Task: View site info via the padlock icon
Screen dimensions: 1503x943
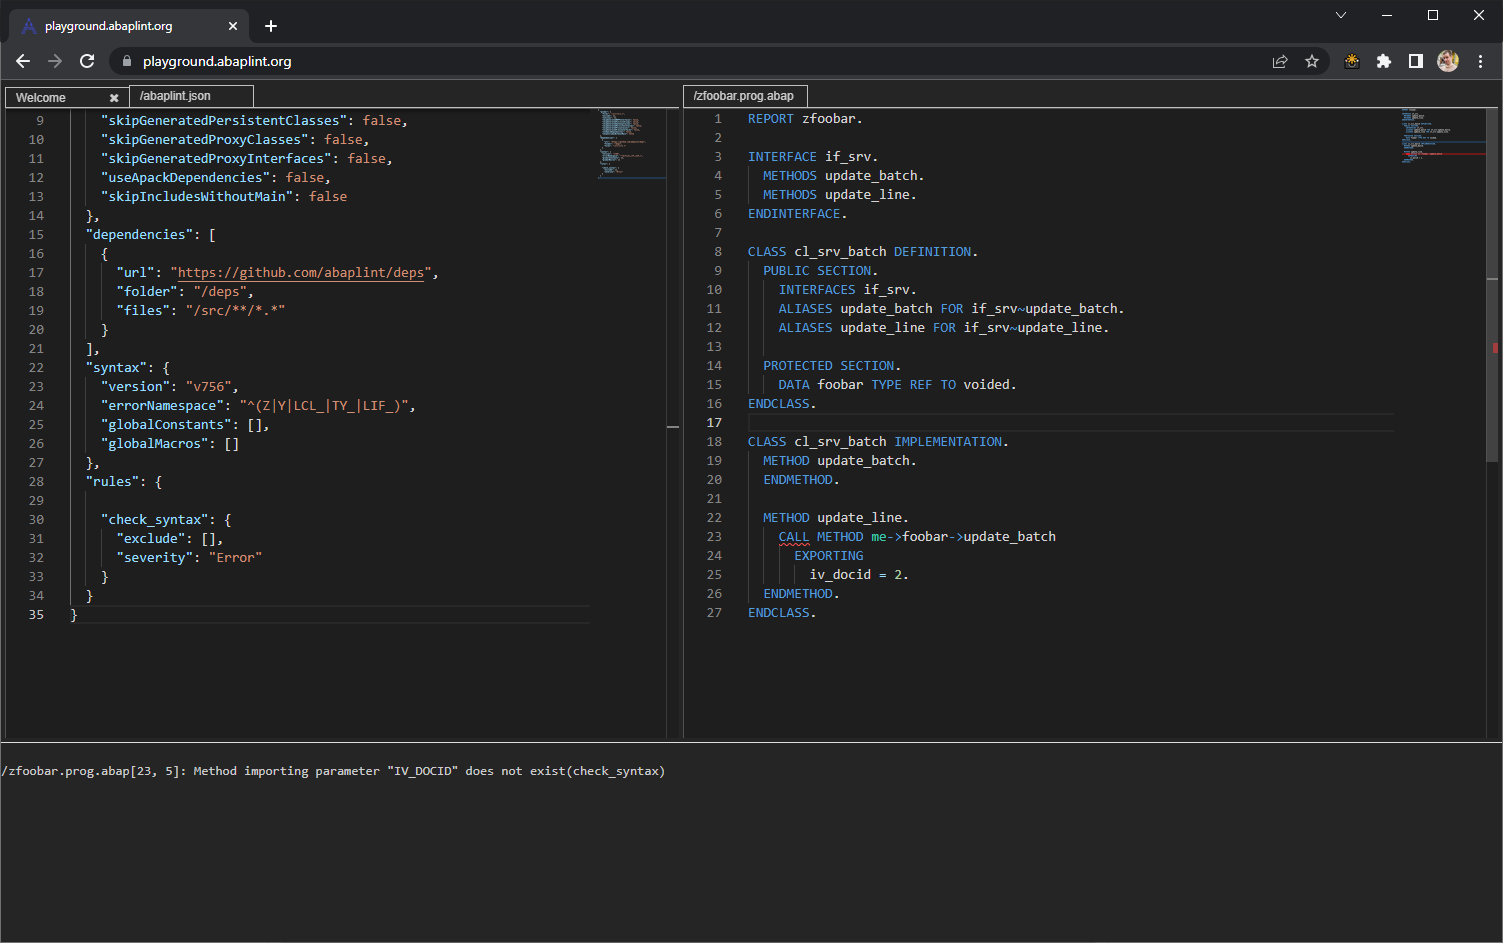Action: pyautogui.click(x=126, y=61)
